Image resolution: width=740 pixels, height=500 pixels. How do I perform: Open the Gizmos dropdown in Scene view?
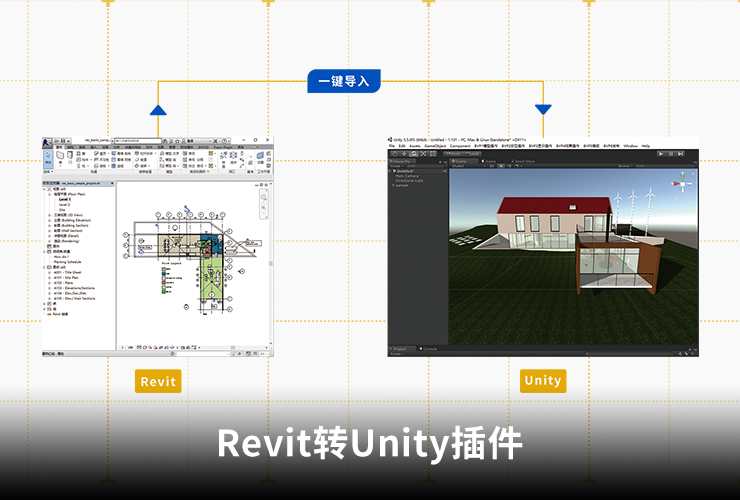tap(625, 166)
